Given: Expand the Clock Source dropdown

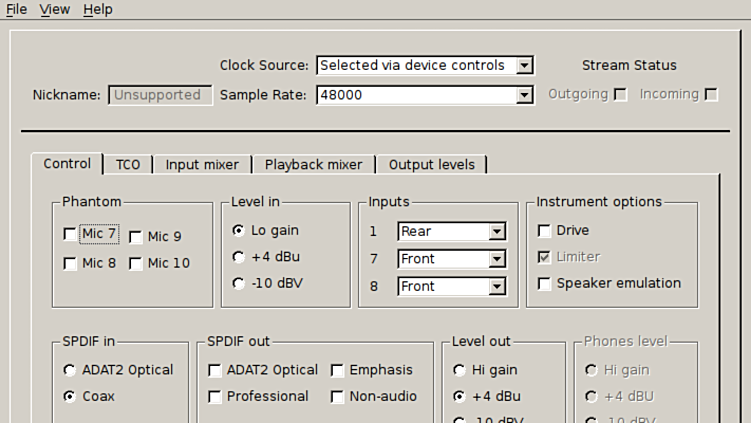Looking at the screenshot, I should pyautogui.click(x=425, y=65).
